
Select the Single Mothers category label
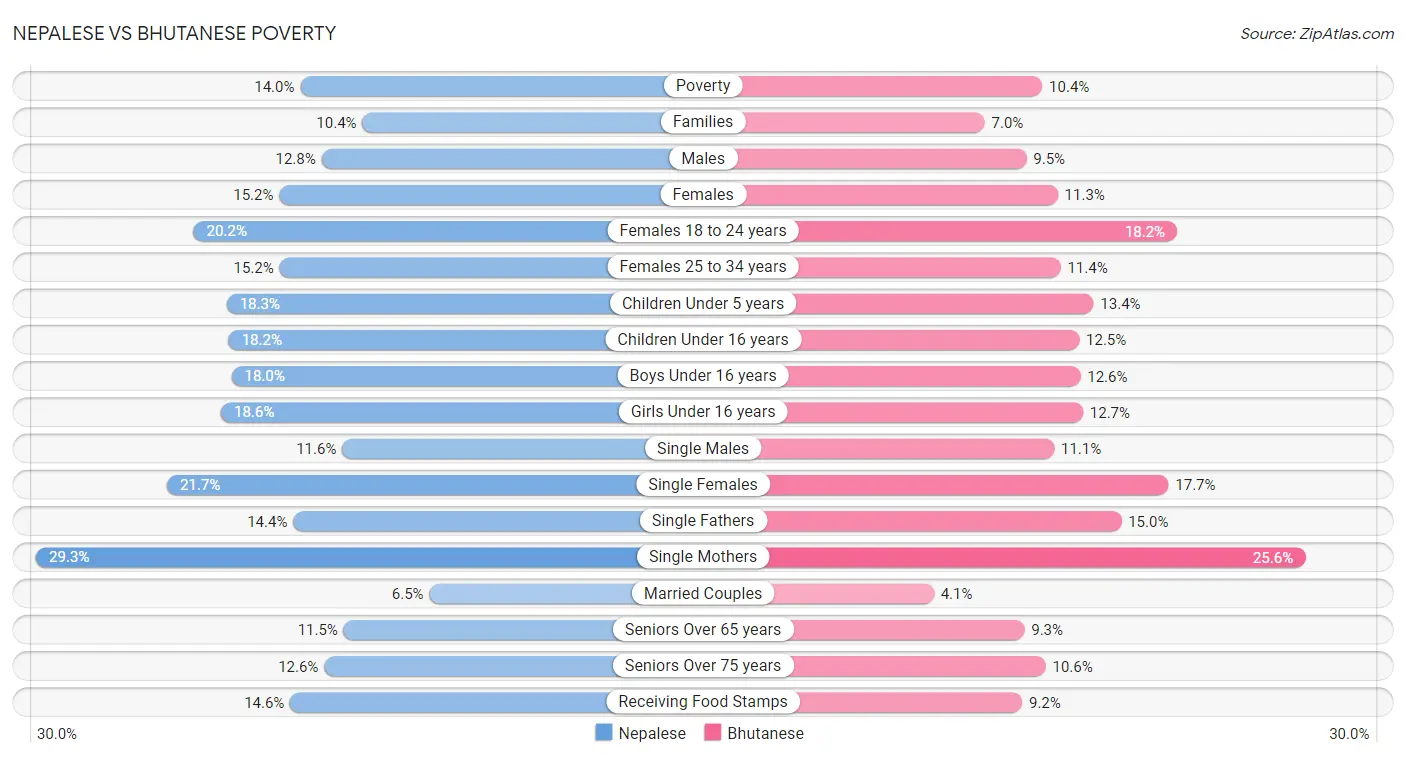pos(703,557)
